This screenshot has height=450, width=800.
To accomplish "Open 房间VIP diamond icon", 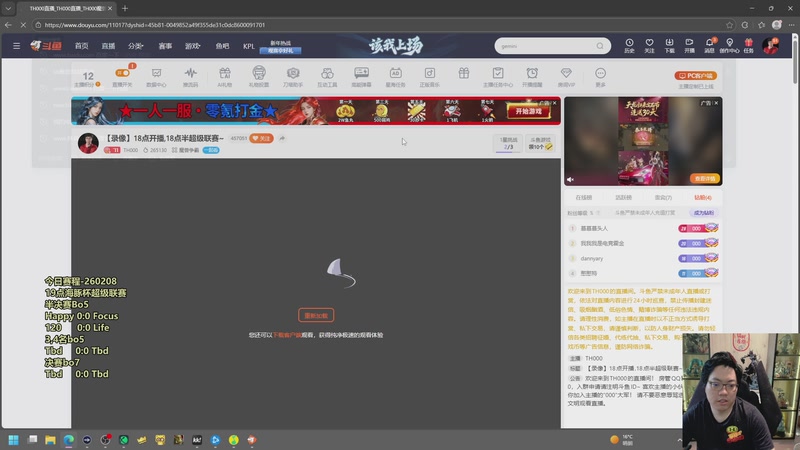I will 566,77.
